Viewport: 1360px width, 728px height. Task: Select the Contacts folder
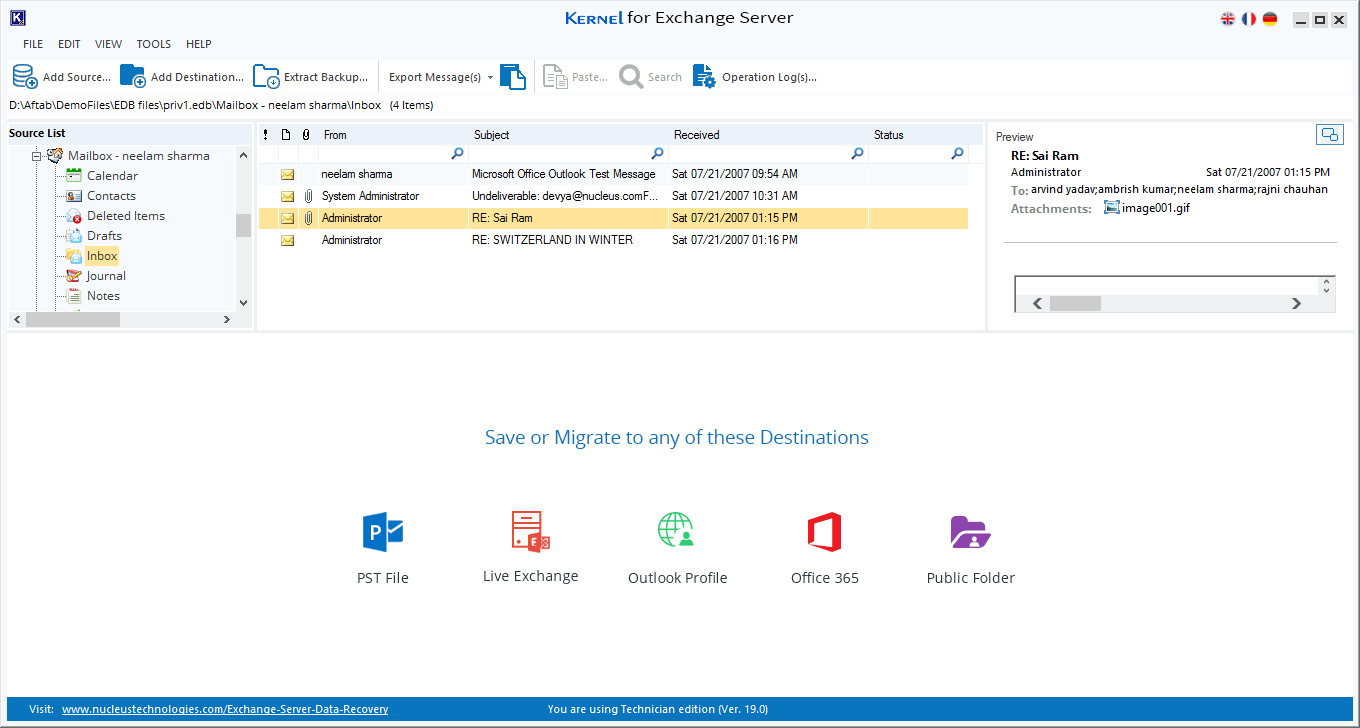point(111,196)
